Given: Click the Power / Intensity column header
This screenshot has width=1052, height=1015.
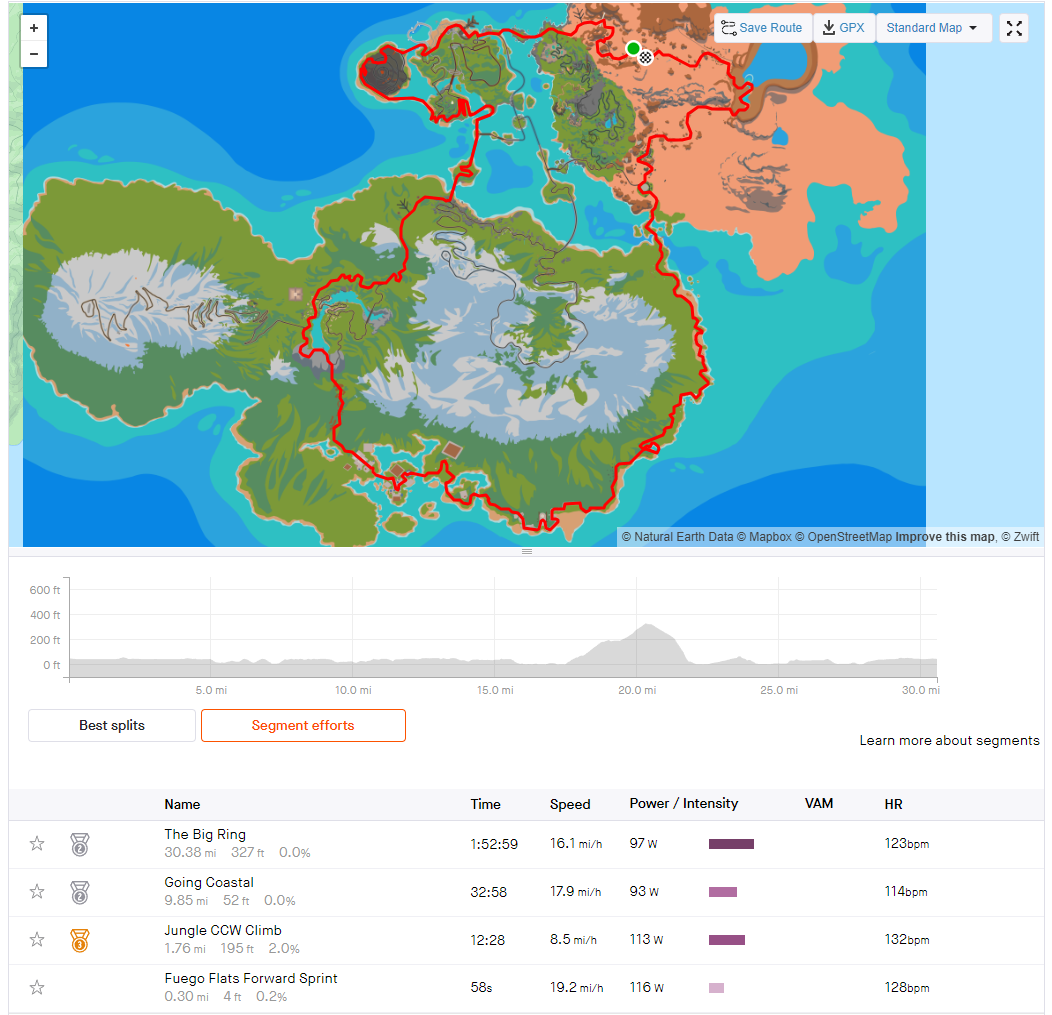Looking at the screenshot, I should (x=684, y=804).
